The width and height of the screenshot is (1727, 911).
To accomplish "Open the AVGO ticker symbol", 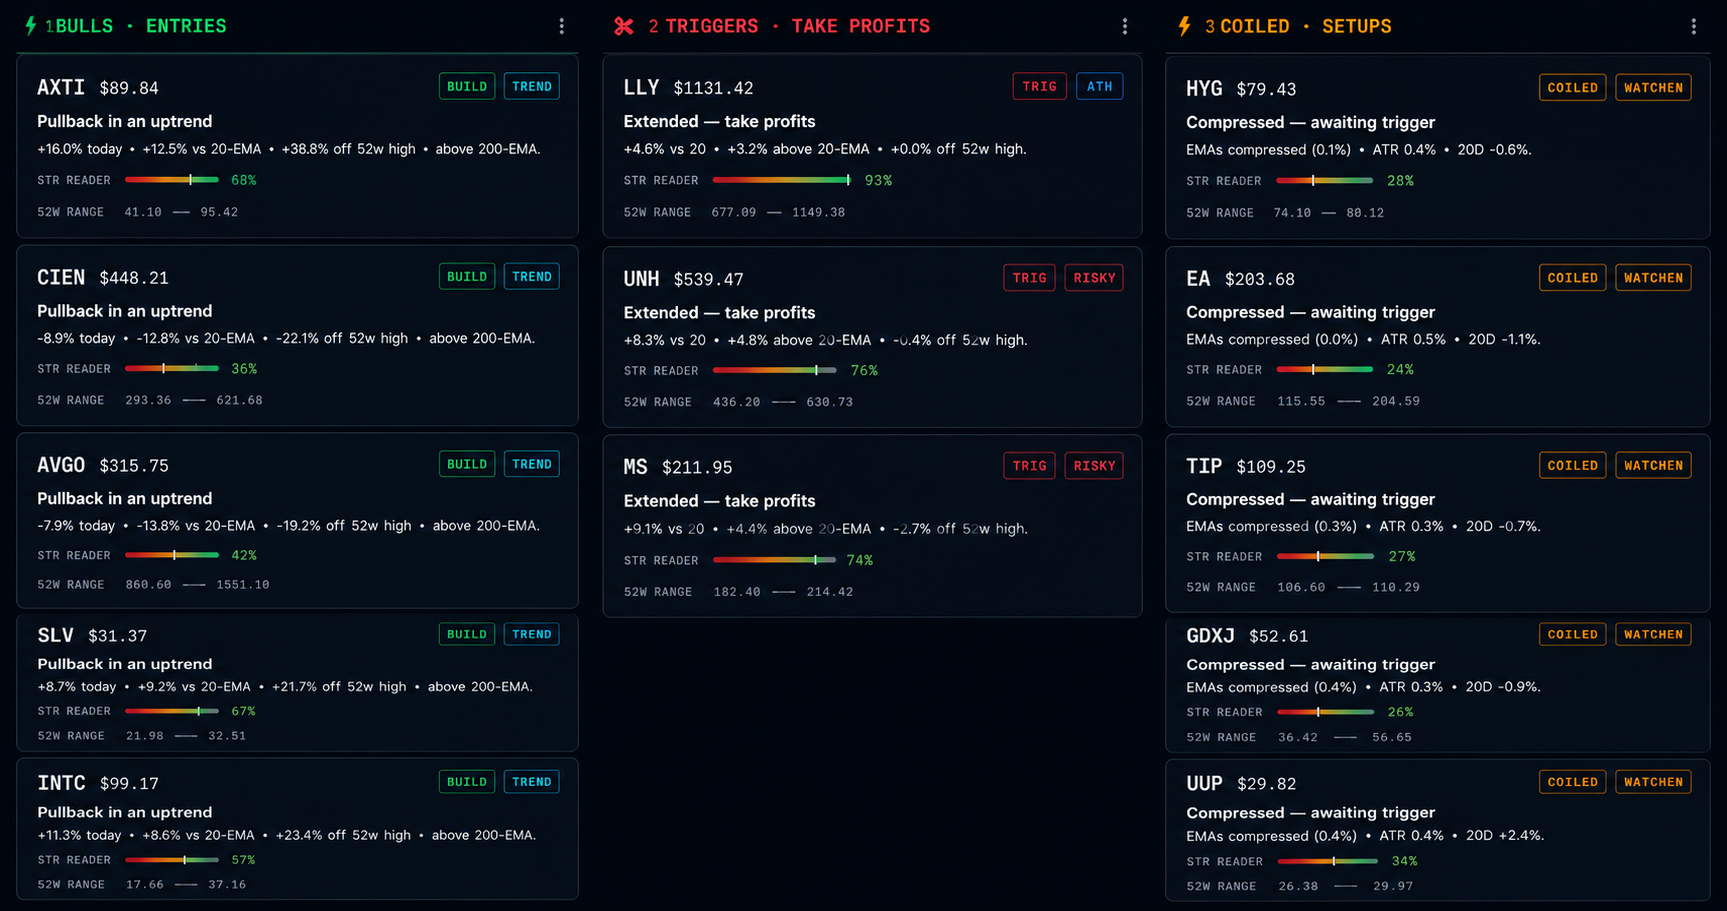I will coord(61,465).
